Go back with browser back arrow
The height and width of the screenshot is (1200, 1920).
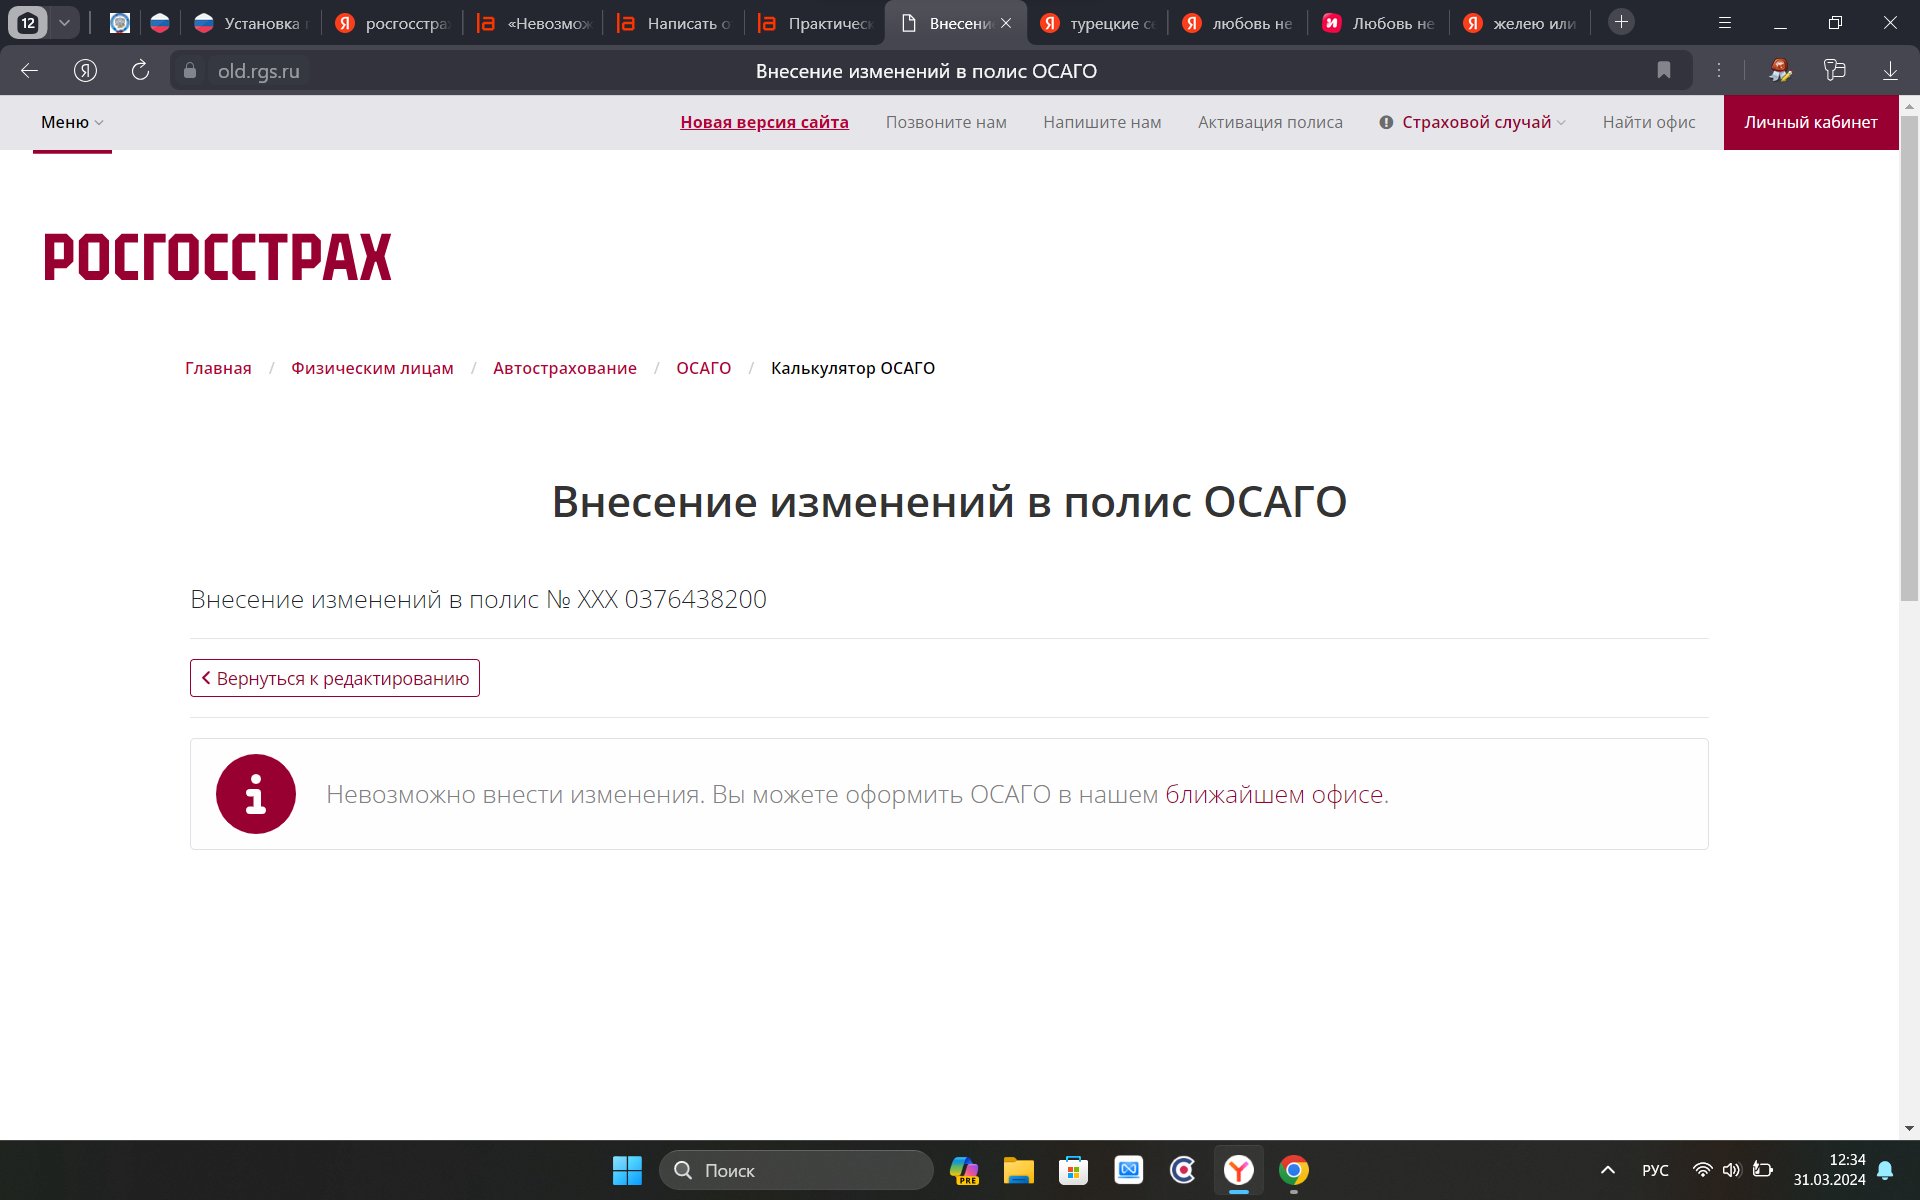pyautogui.click(x=29, y=70)
